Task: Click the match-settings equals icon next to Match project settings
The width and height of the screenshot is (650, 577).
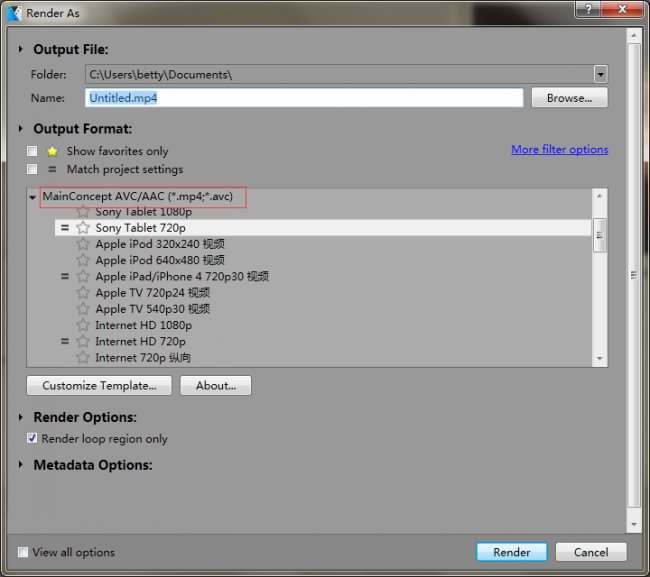Action: pyautogui.click(x=52, y=169)
